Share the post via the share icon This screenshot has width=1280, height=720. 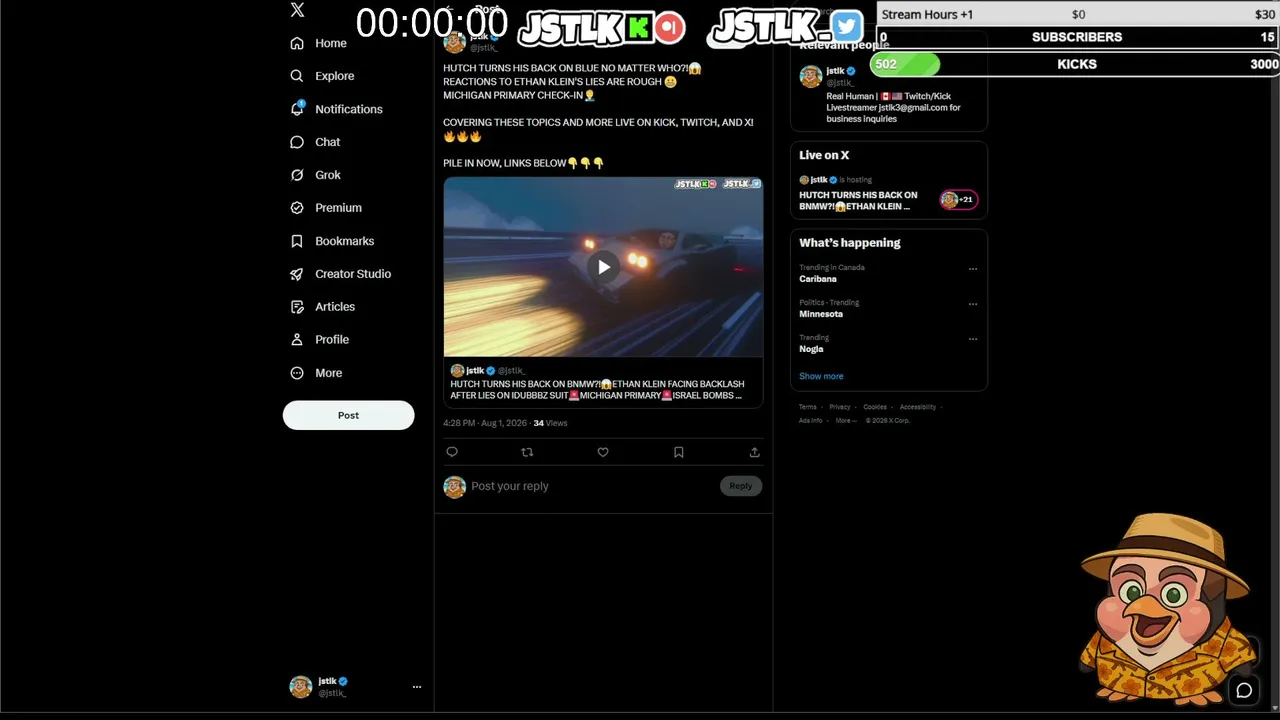click(x=754, y=452)
